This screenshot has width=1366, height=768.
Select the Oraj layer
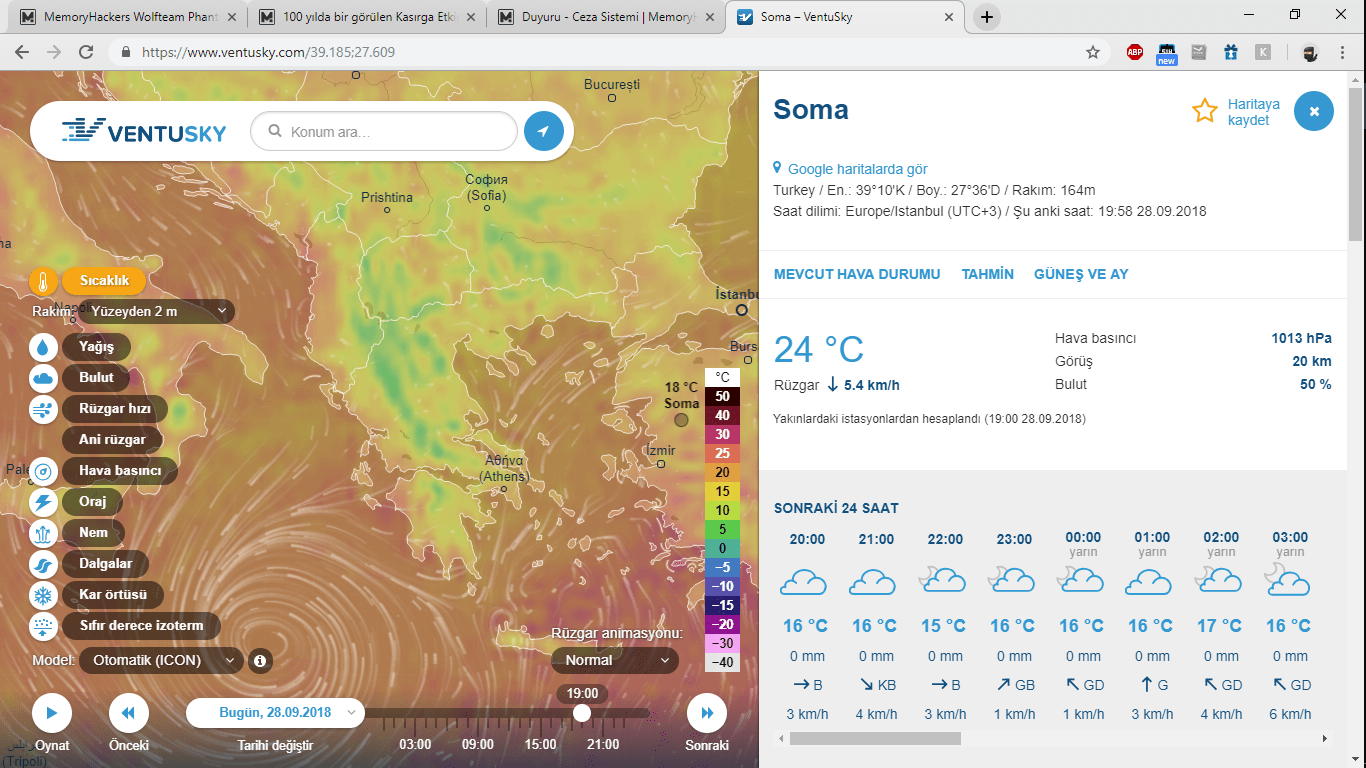93,502
